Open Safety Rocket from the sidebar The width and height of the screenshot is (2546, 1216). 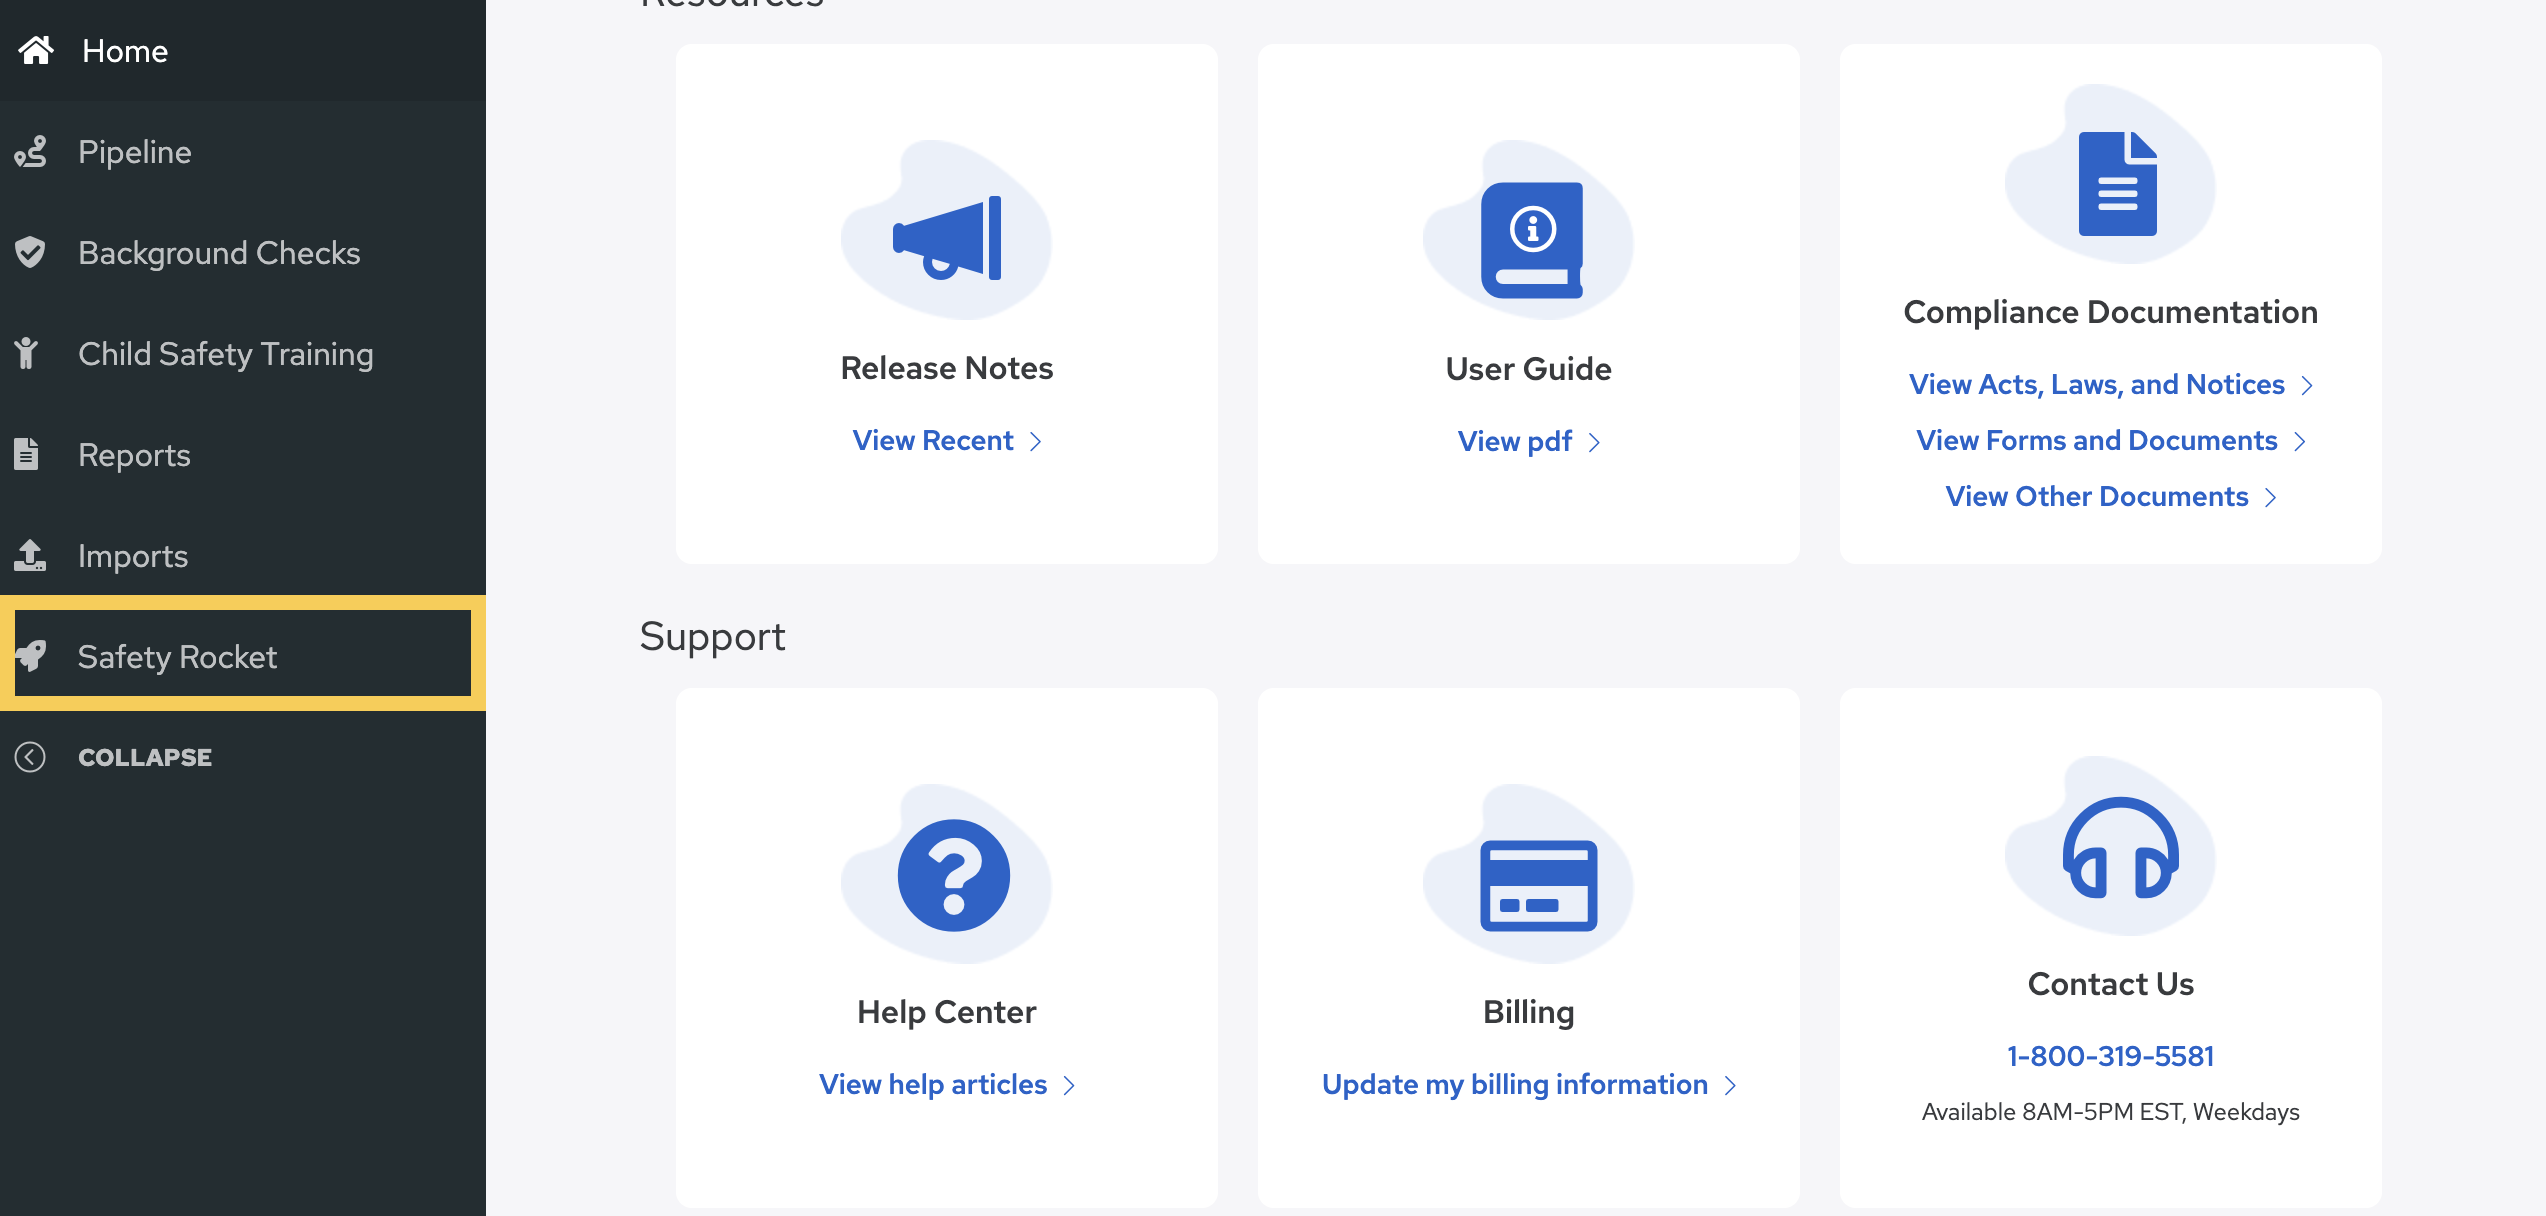243,656
